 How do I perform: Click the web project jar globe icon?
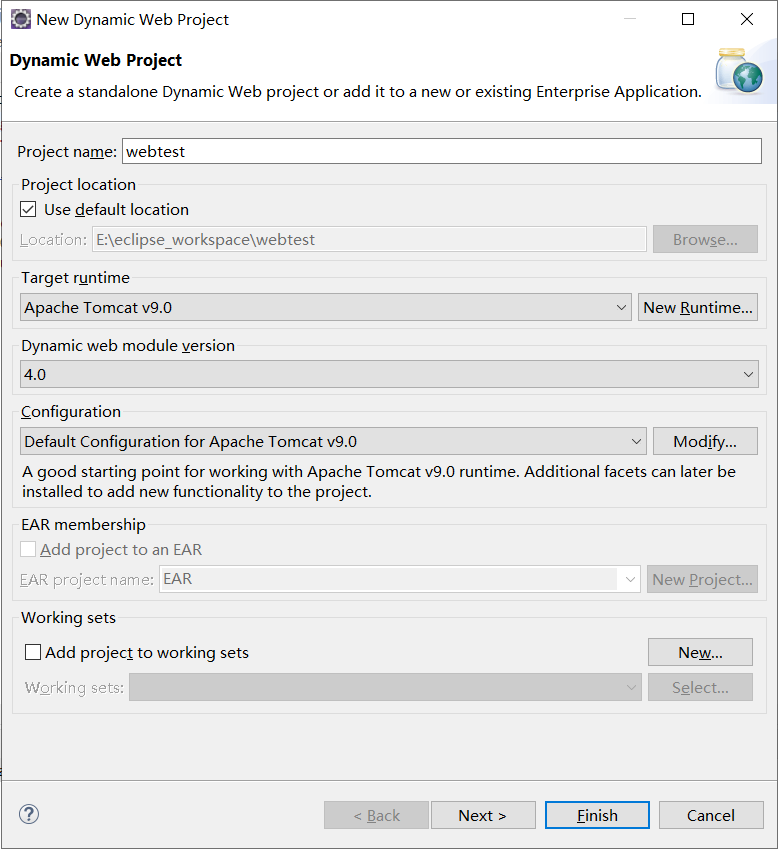point(739,70)
